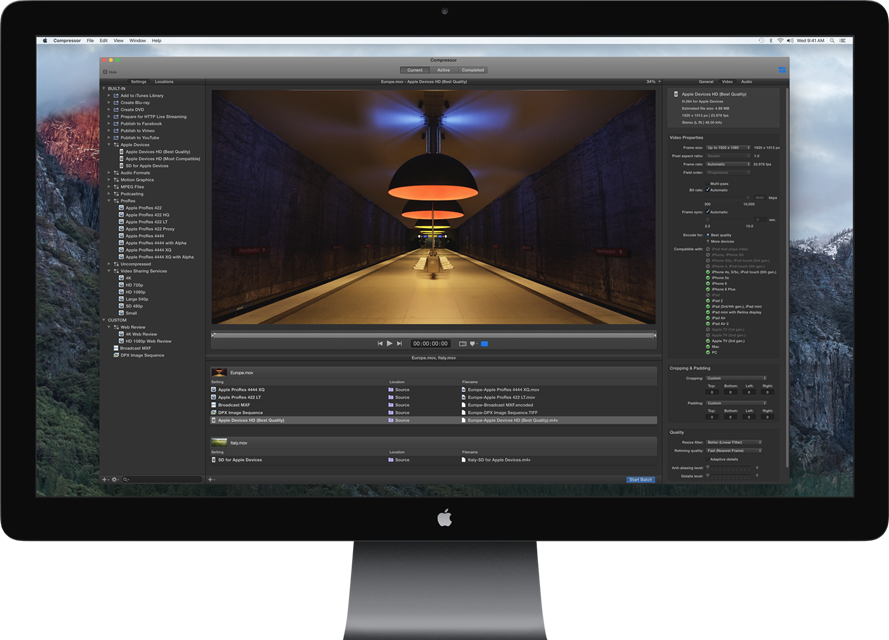Screen dimensions: 889x640
Task: Click the Wi-Fi status icon
Action: 780,41
